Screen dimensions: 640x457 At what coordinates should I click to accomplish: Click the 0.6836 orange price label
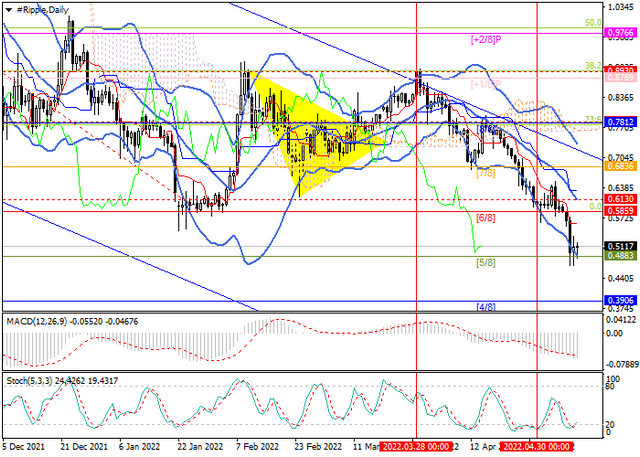[x=620, y=166]
